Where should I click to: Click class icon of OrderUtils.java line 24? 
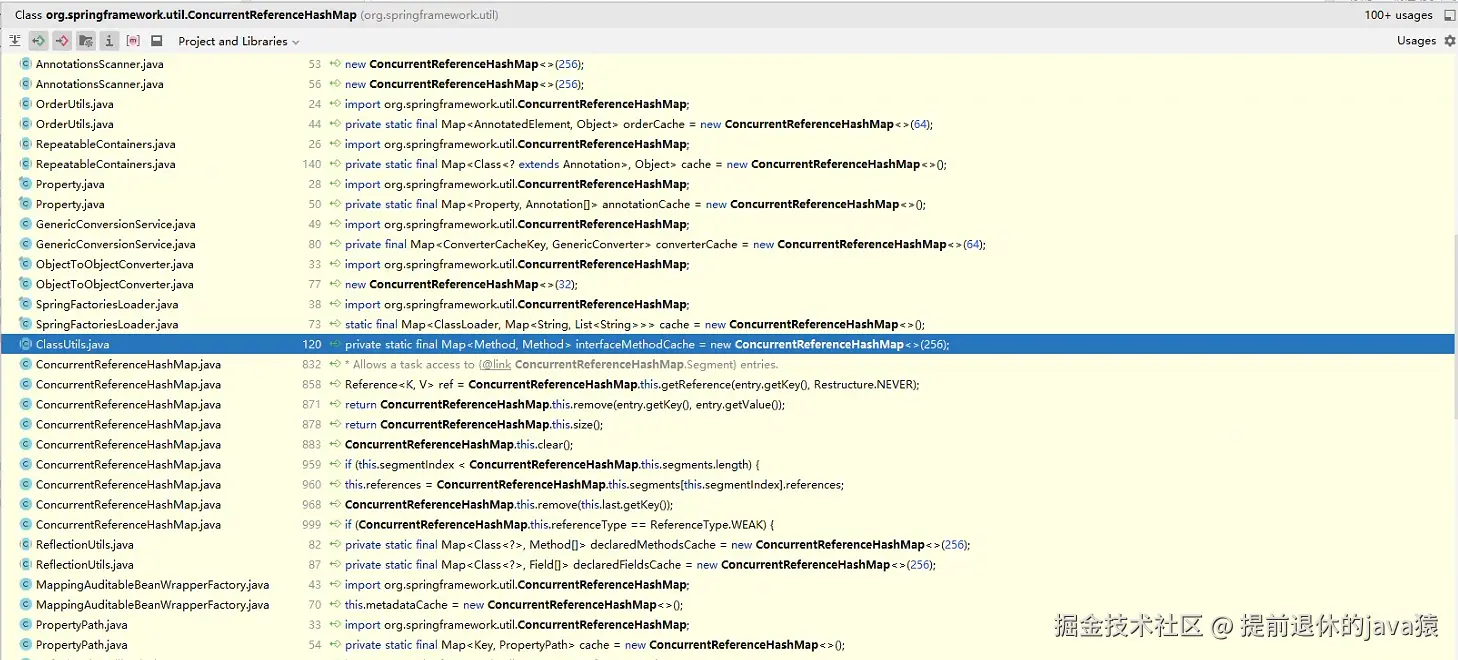[x=26, y=104]
